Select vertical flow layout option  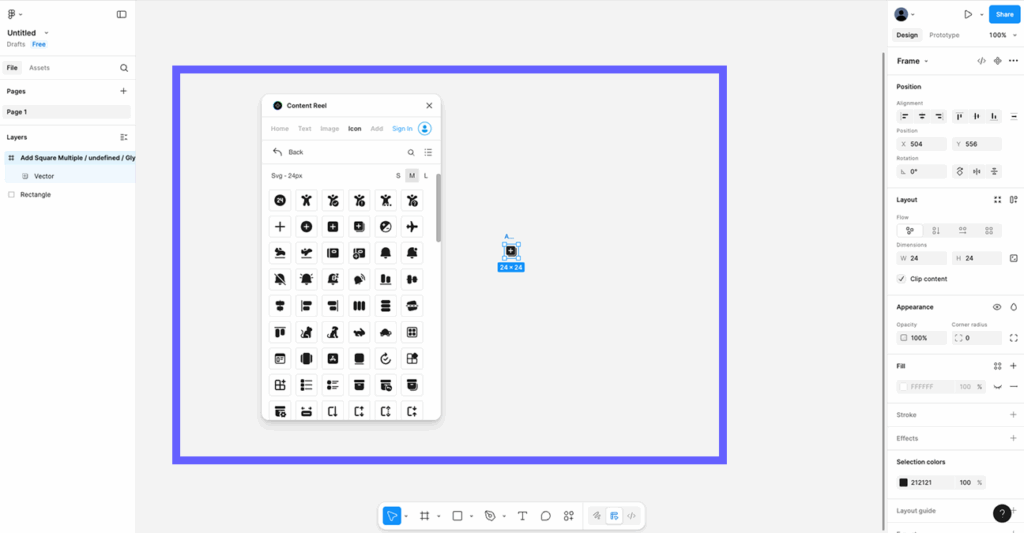936,231
